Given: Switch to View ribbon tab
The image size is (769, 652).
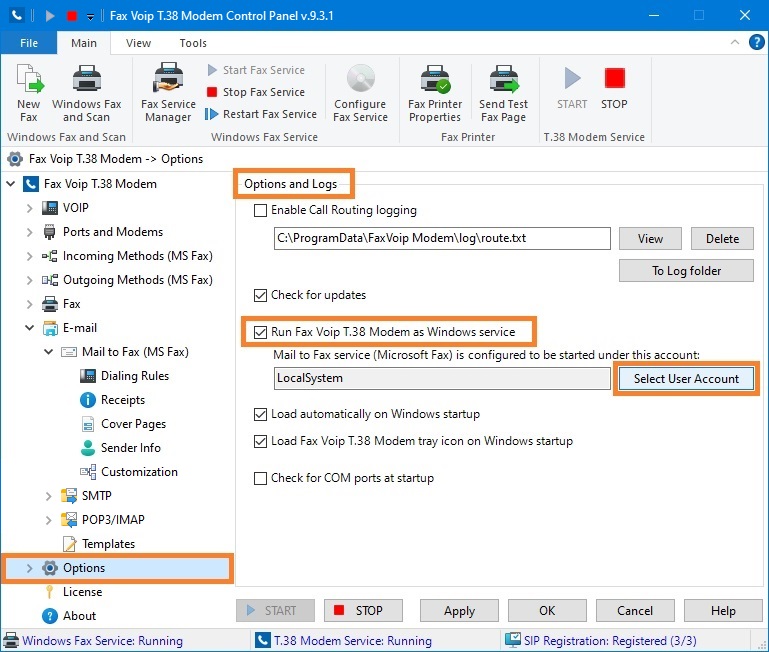Looking at the screenshot, I should pos(138,43).
